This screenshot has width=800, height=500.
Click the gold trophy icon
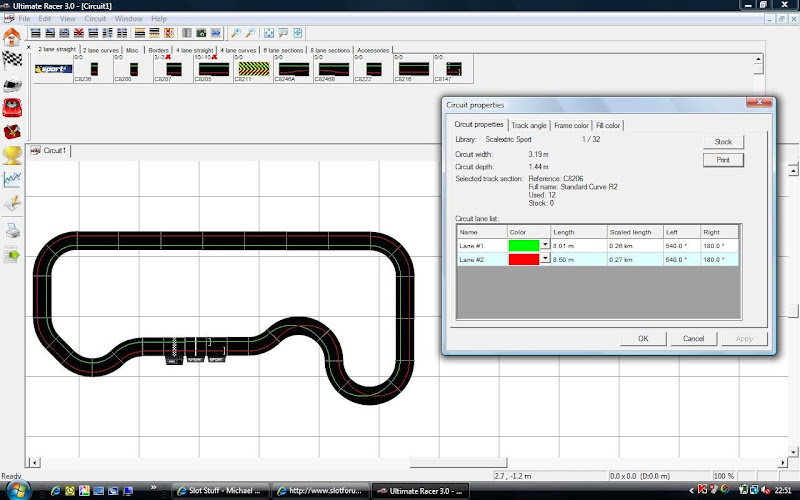click(12, 154)
